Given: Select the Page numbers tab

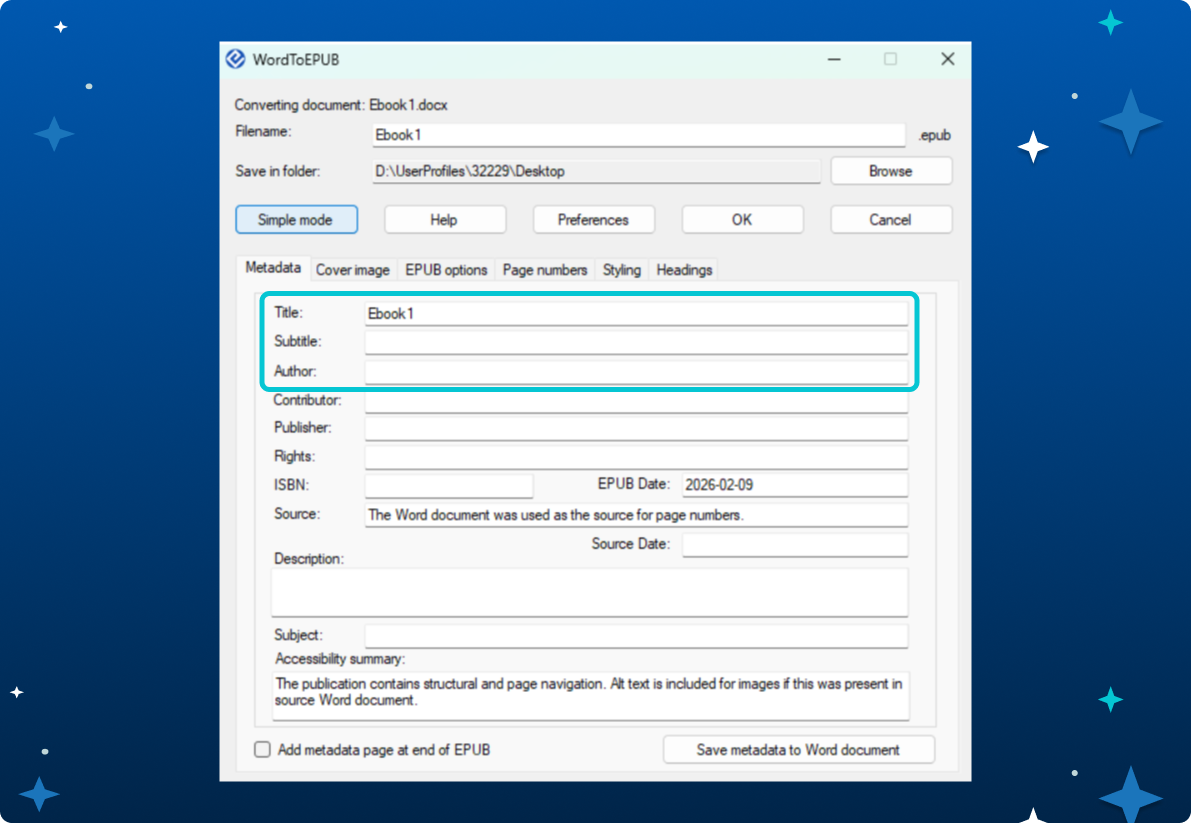Looking at the screenshot, I should coord(545,270).
